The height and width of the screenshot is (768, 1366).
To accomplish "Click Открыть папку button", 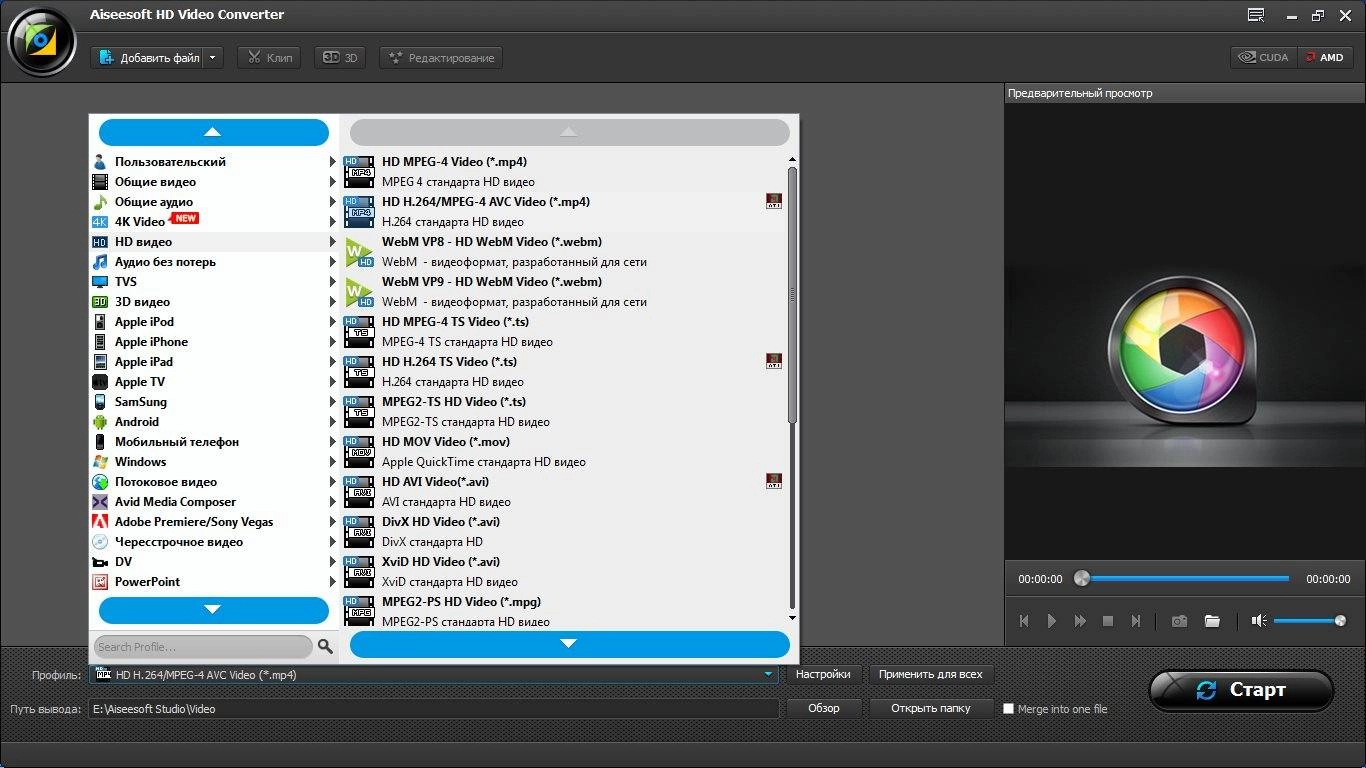I will pyautogui.click(x=930, y=708).
